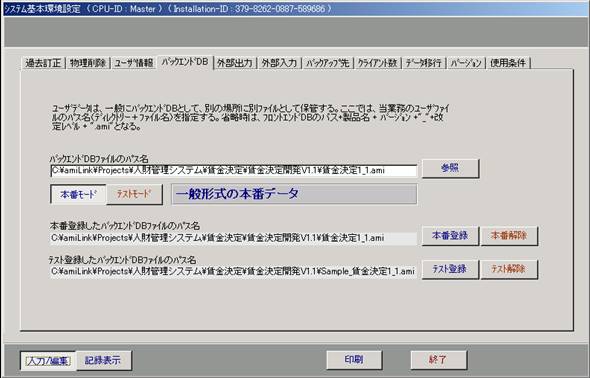Switch to the クライアント数 tab
This screenshot has height=378, width=590.
[377, 63]
